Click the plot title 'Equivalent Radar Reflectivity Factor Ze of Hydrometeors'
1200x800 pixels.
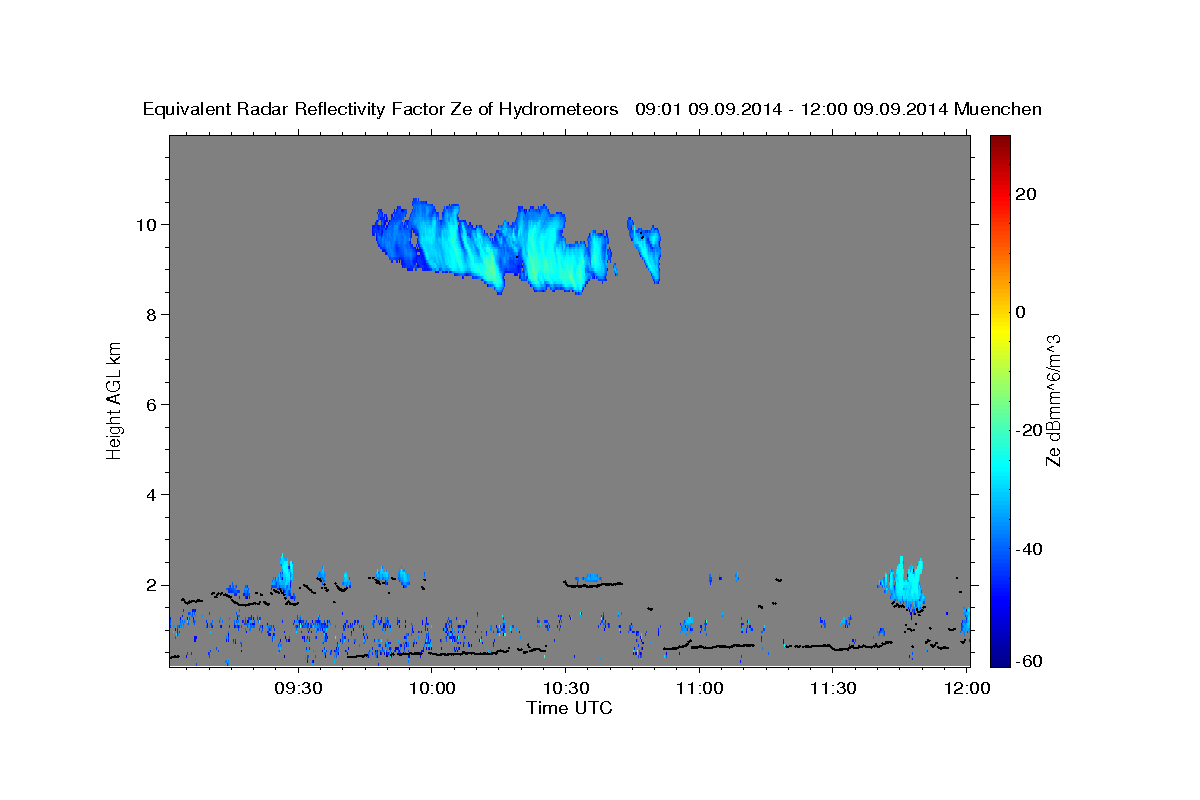381,109
